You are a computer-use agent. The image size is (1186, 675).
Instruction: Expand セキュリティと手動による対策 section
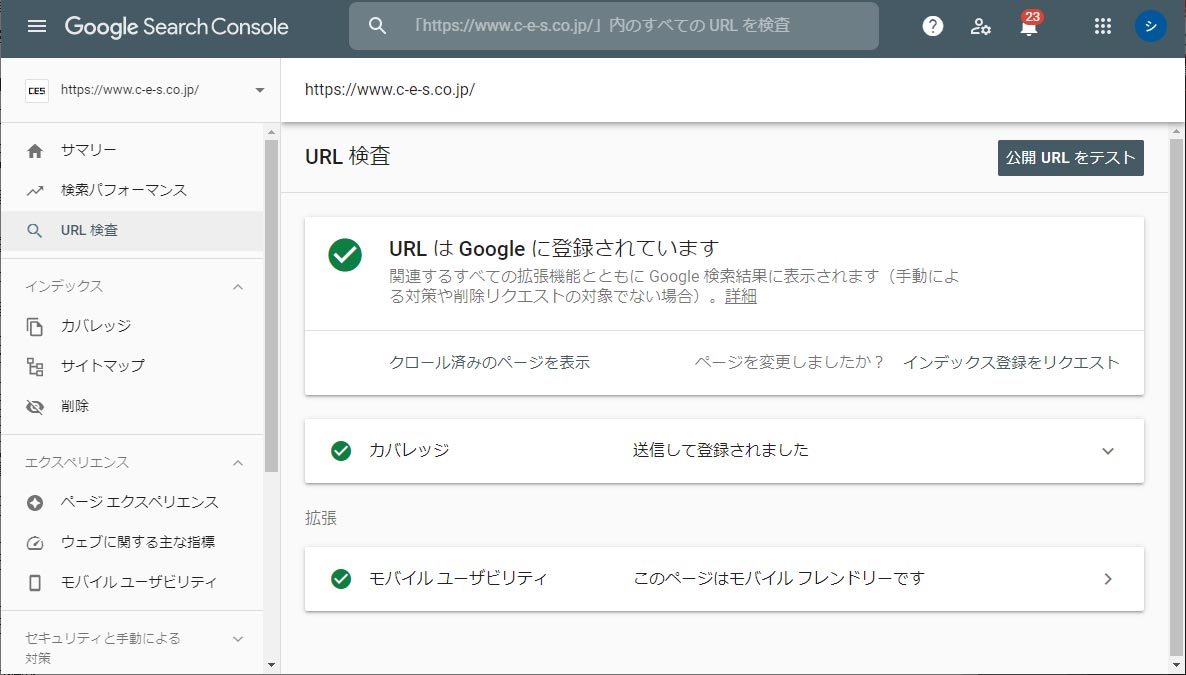click(x=238, y=639)
